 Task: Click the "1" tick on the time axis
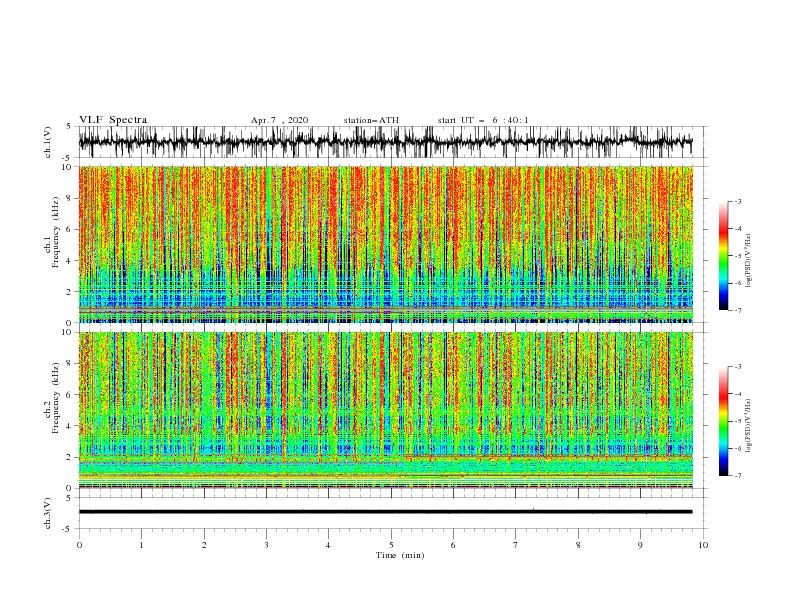click(x=141, y=545)
